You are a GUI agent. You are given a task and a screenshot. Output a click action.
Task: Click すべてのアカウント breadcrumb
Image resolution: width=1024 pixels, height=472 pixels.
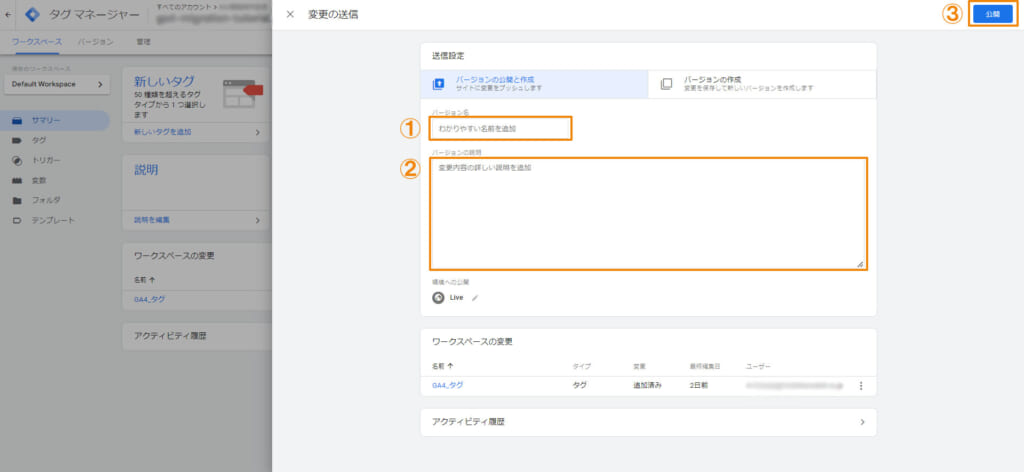click(x=182, y=6)
